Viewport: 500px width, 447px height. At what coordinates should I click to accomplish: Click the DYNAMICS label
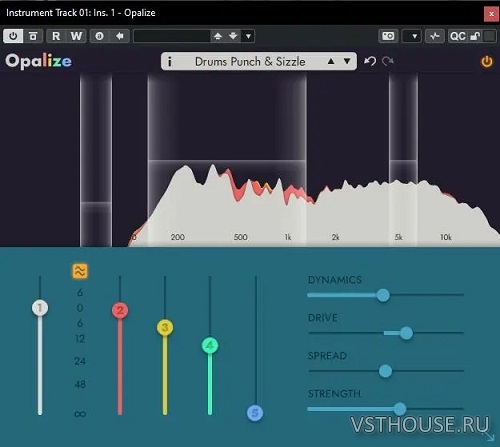[x=335, y=280]
